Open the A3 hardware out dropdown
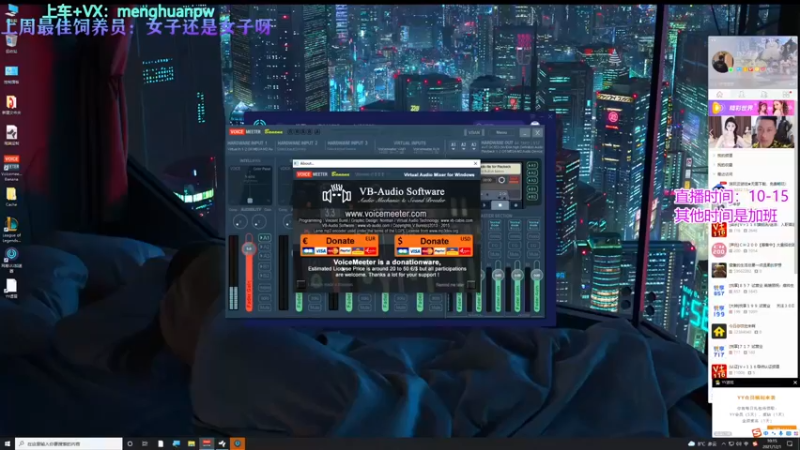 pos(473,145)
